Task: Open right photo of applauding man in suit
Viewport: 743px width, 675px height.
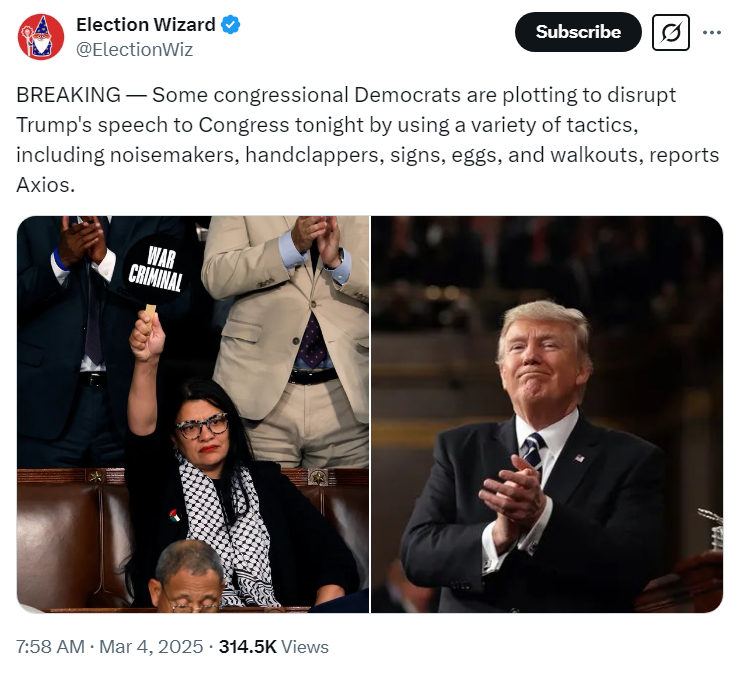Action: (x=547, y=414)
